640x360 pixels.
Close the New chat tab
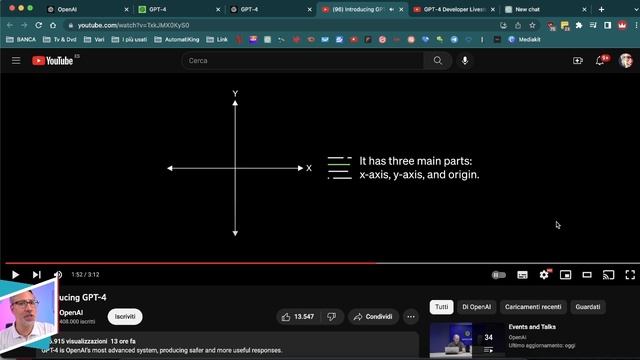pyautogui.click(x=584, y=9)
